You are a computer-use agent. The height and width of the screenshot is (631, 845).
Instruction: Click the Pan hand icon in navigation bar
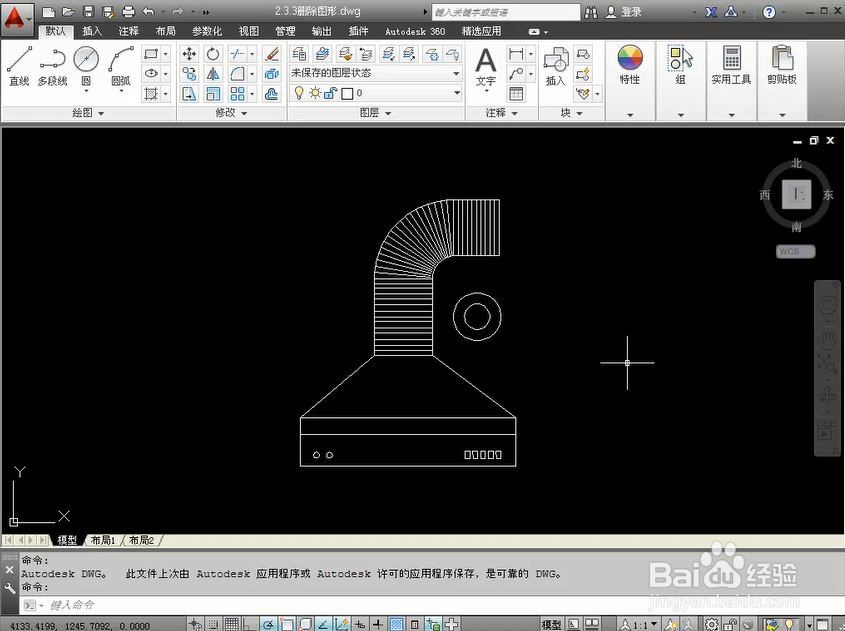[x=827, y=341]
